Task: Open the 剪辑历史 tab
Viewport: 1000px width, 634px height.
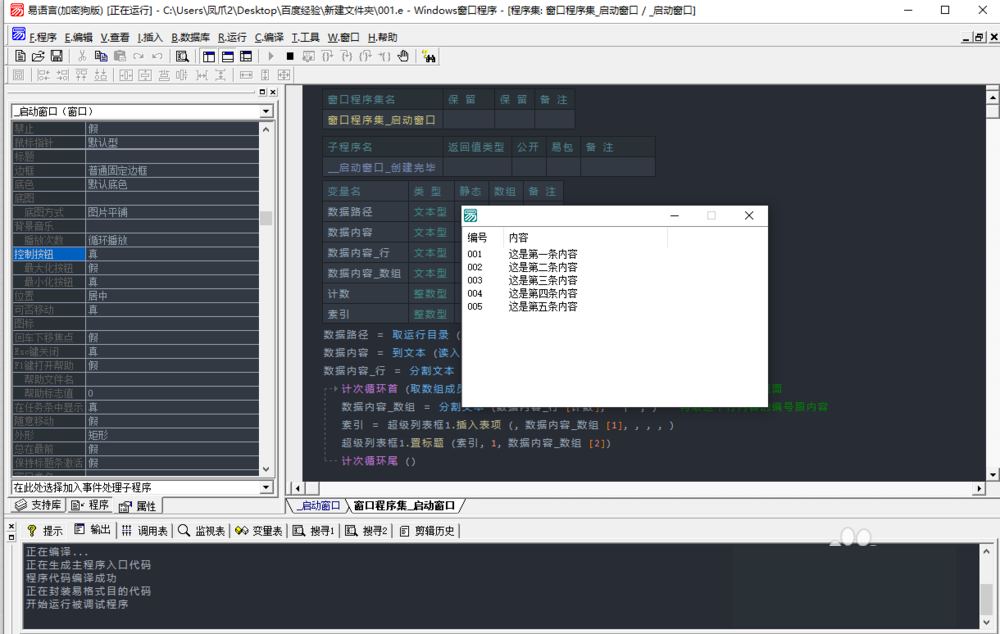Action: 427,531
